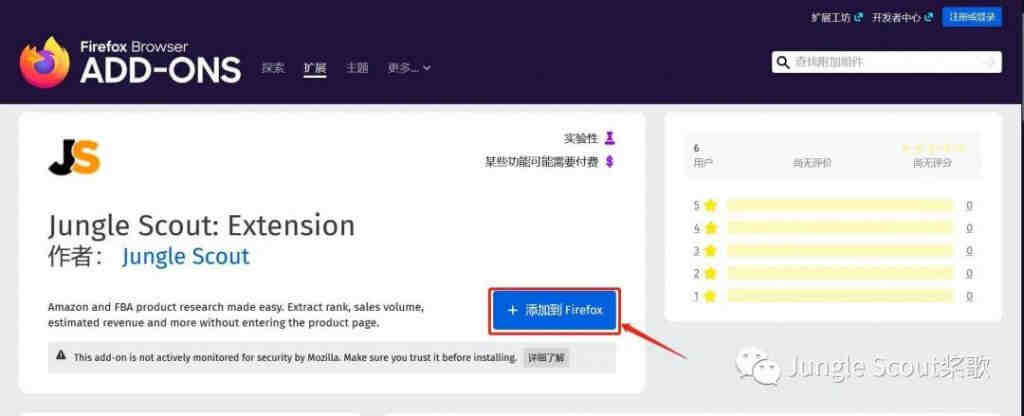Click the count 0 beside 2 stars

tap(969, 273)
